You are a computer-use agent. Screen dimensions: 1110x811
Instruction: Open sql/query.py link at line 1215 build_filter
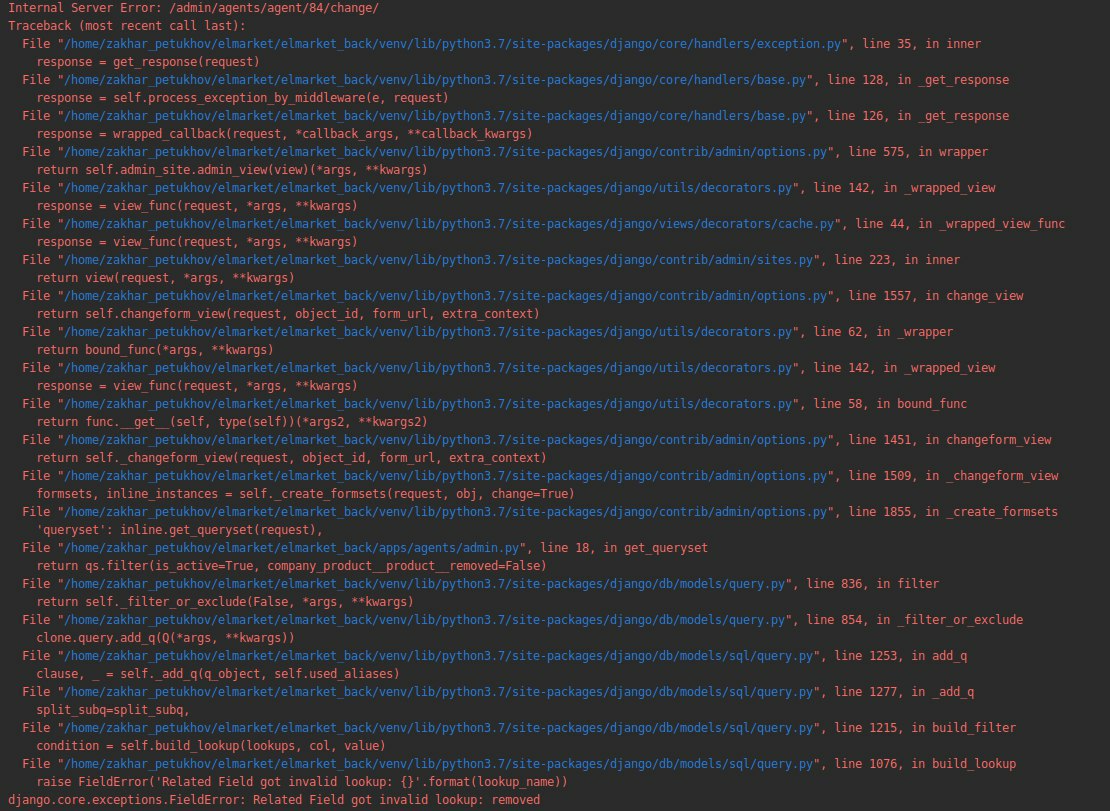pyautogui.click(x=439, y=729)
